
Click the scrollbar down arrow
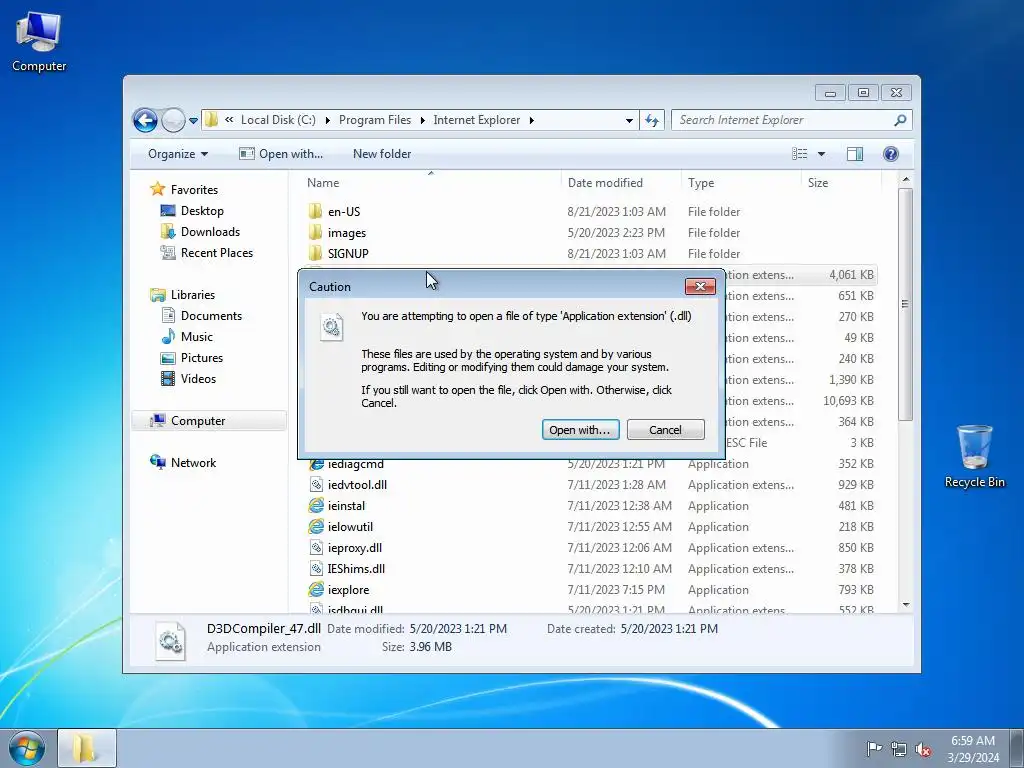pyautogui.click(x=905, y=605)
